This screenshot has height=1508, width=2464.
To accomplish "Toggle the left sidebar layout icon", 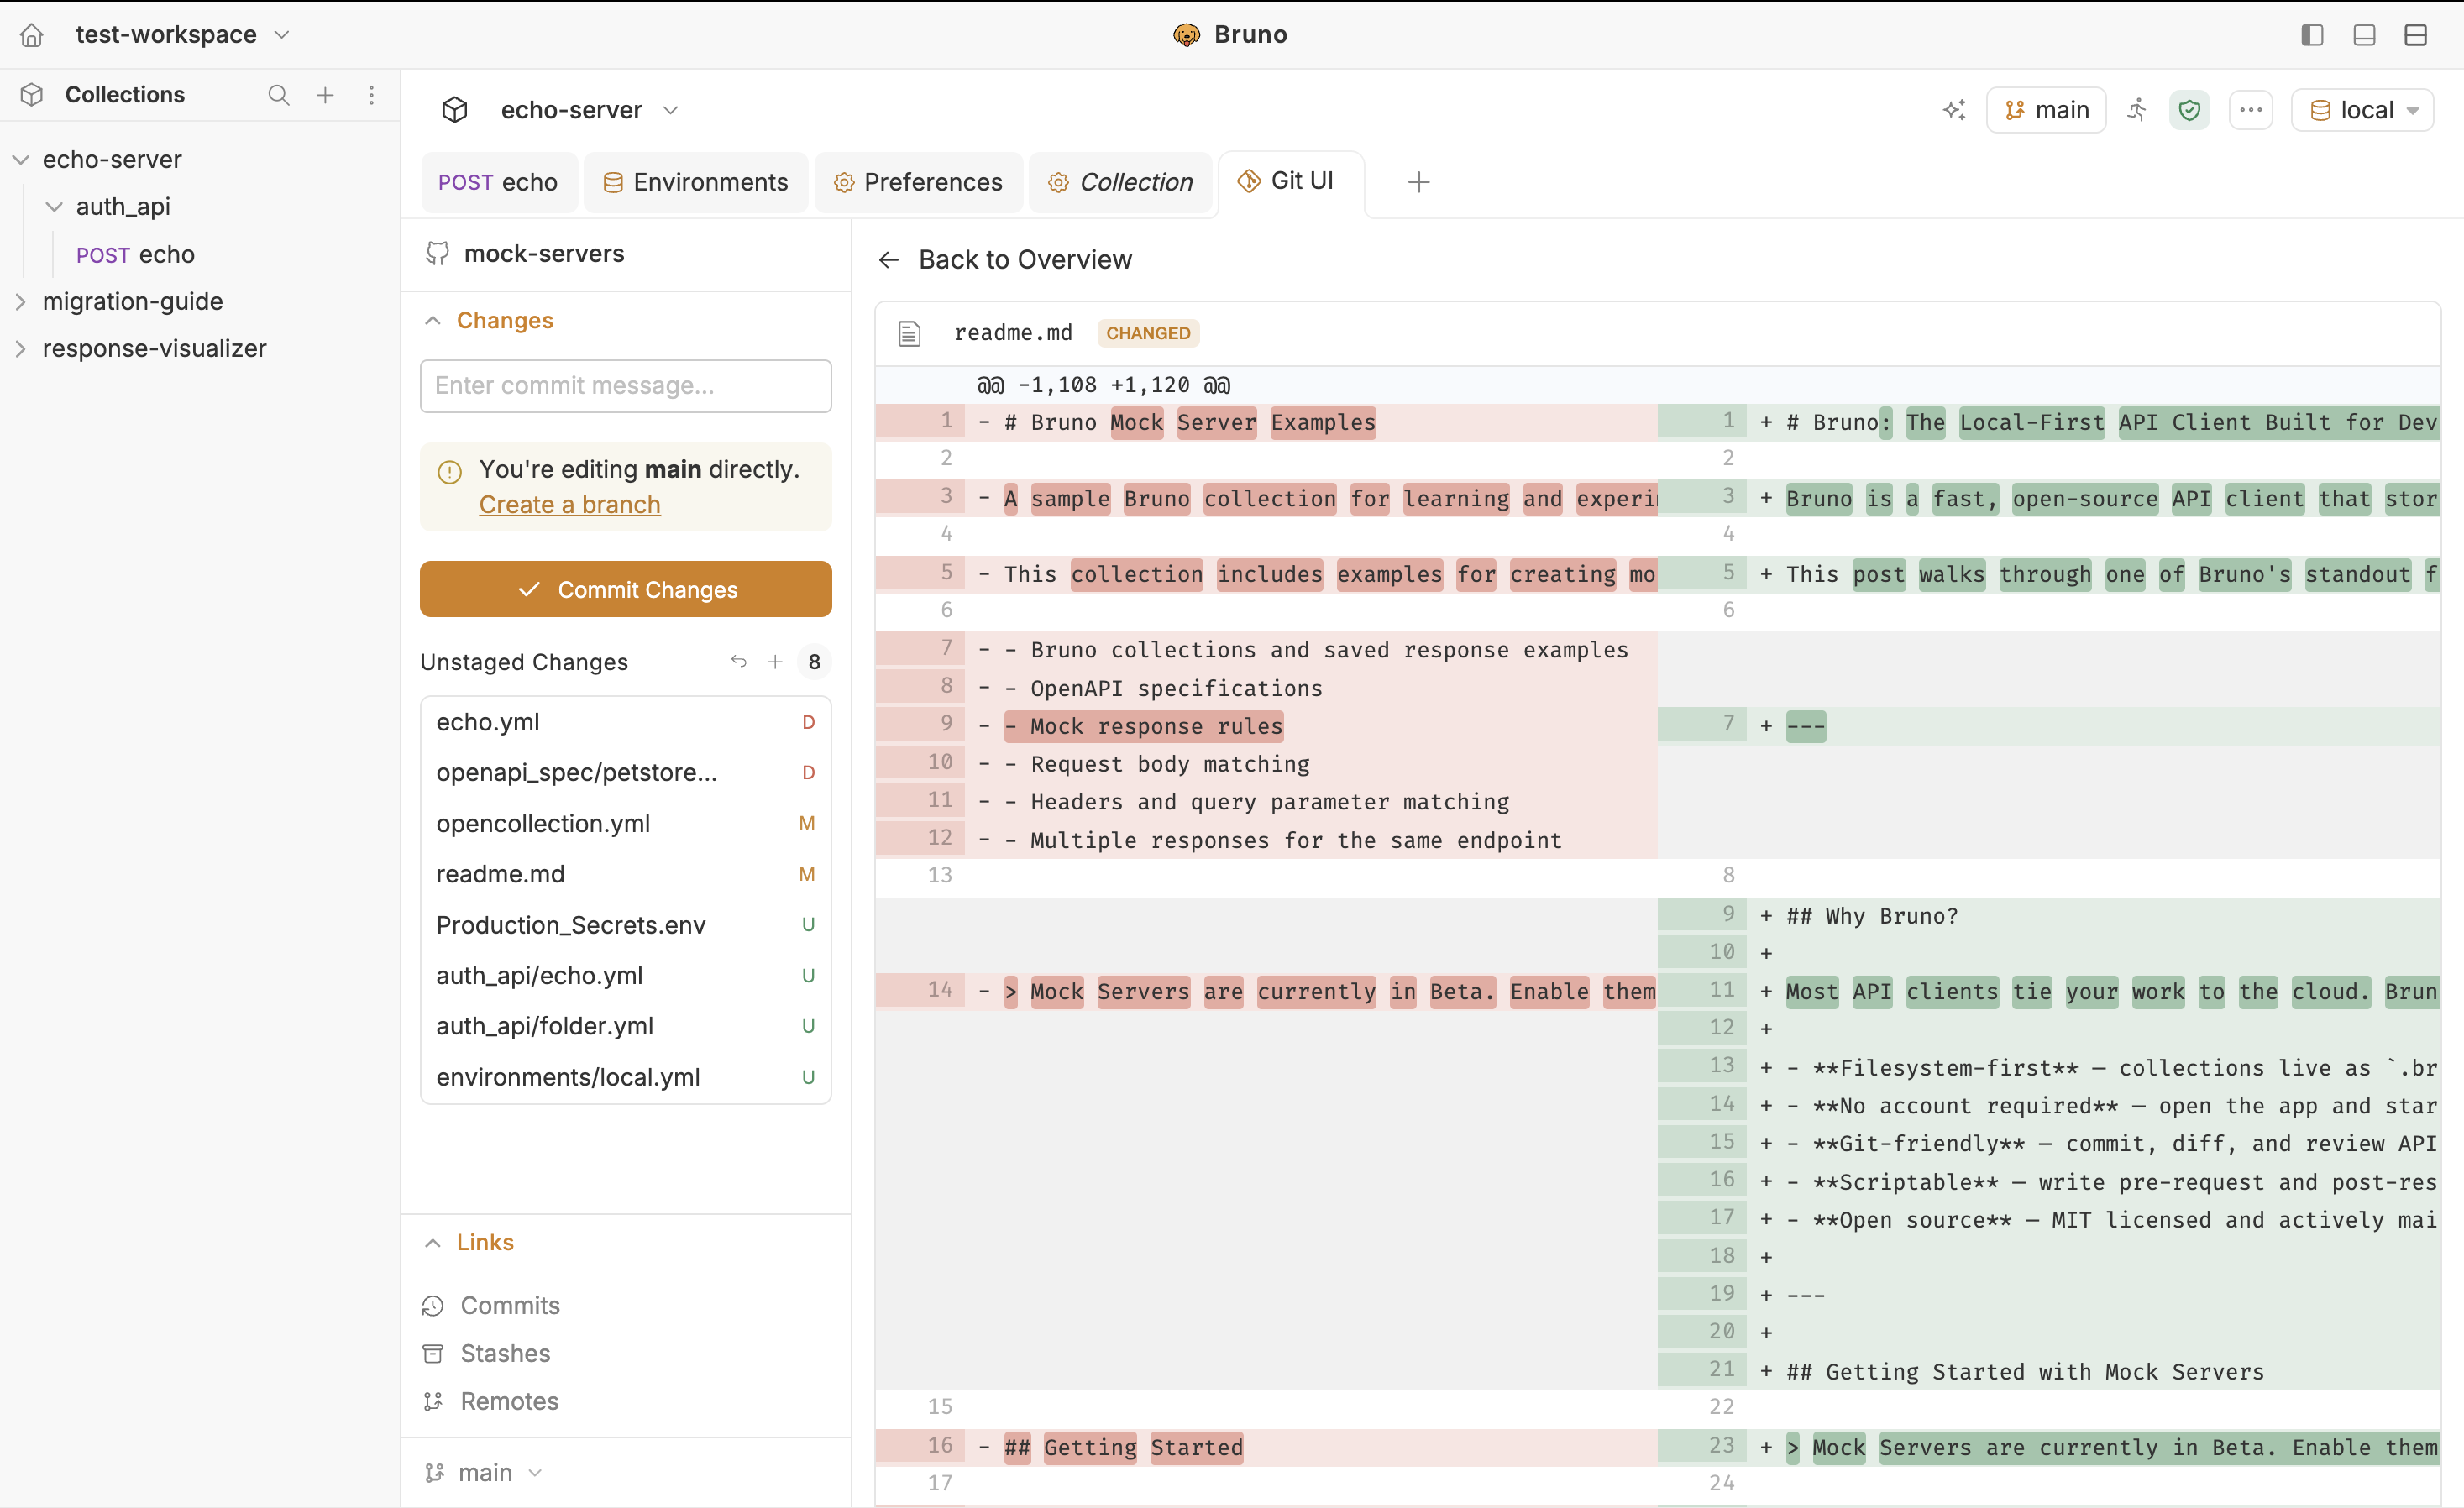I will click(x=2312, y=35).
